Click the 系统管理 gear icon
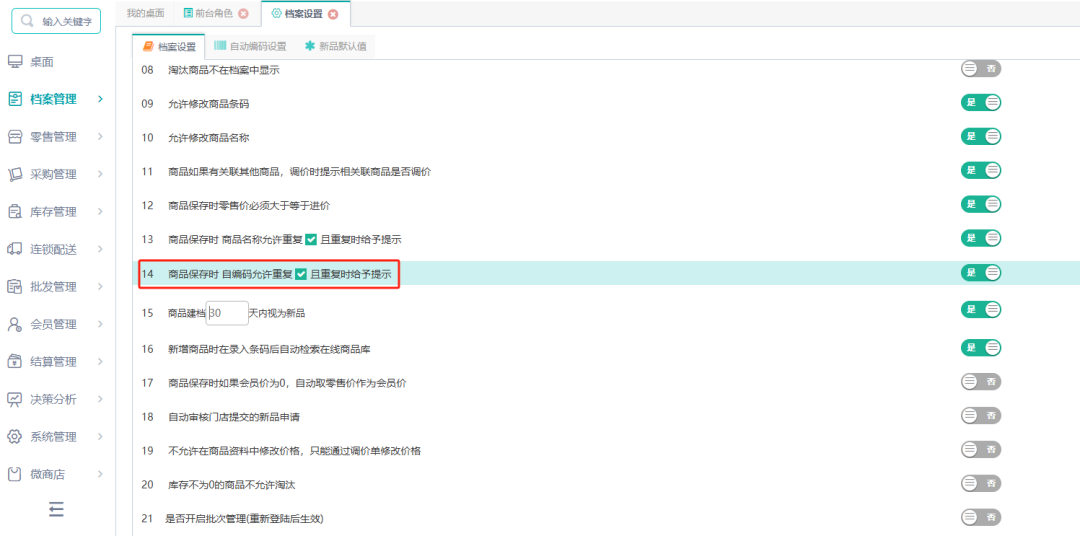This screenshot has height=536, width=1080. (15, 437)
